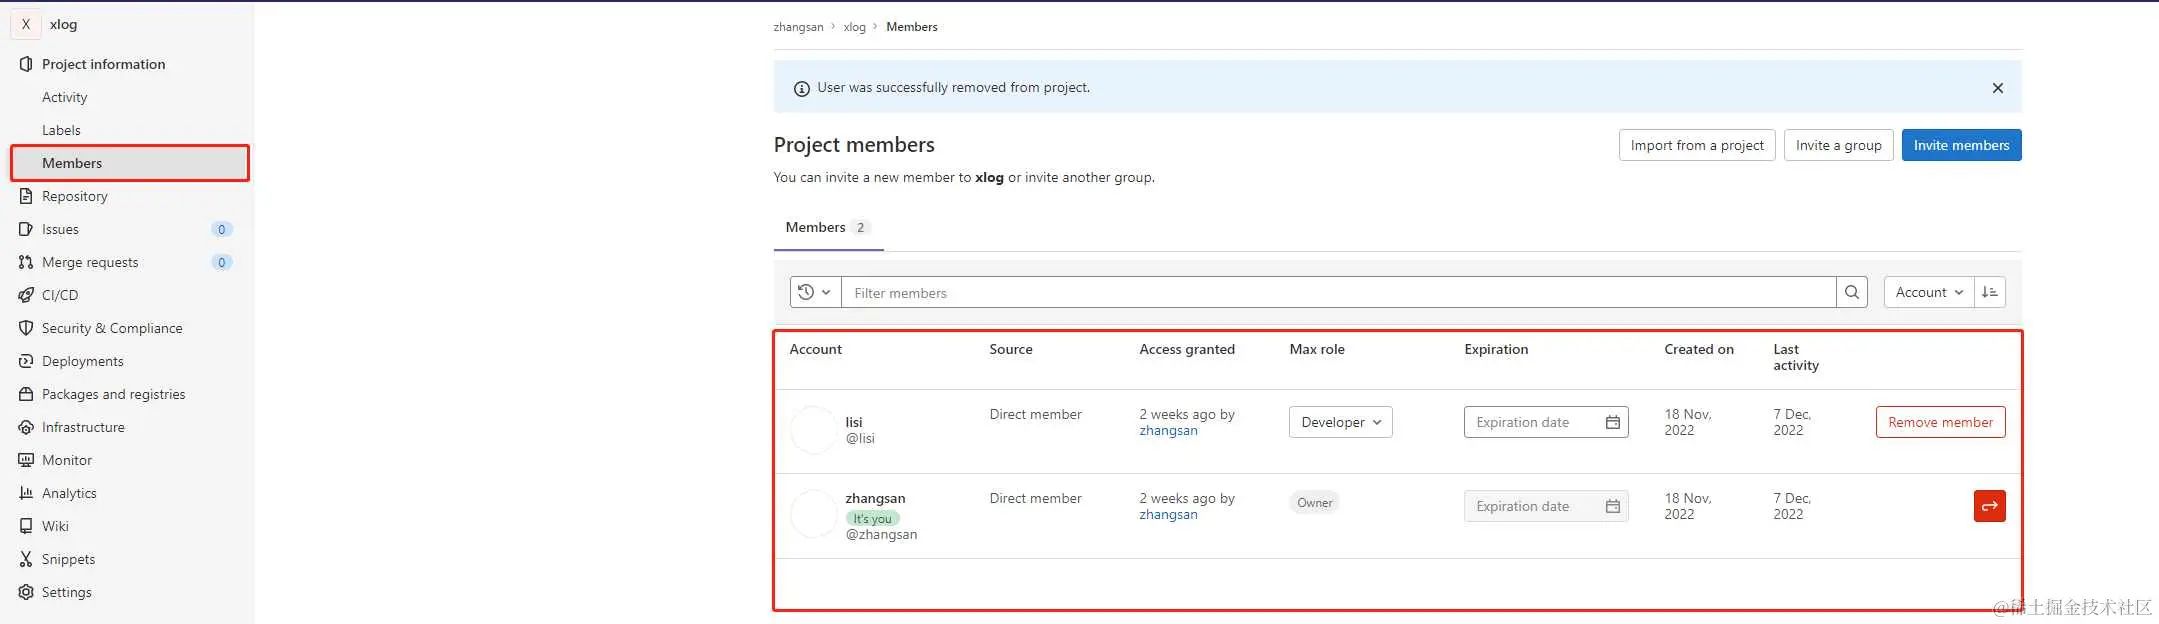The image size is (2159, 624).
Task: Click the red leave project icon
Action: [x=1990, y=506]
